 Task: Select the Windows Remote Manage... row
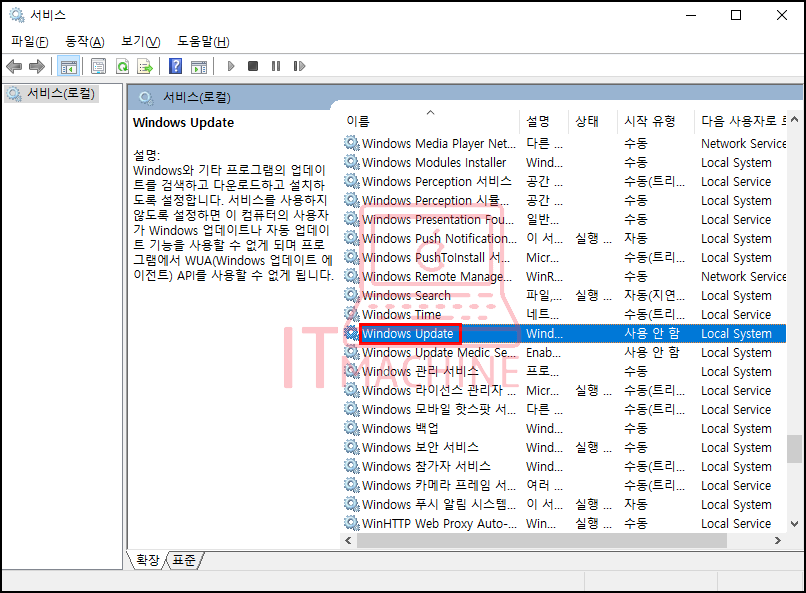click(x=564, y=276)
